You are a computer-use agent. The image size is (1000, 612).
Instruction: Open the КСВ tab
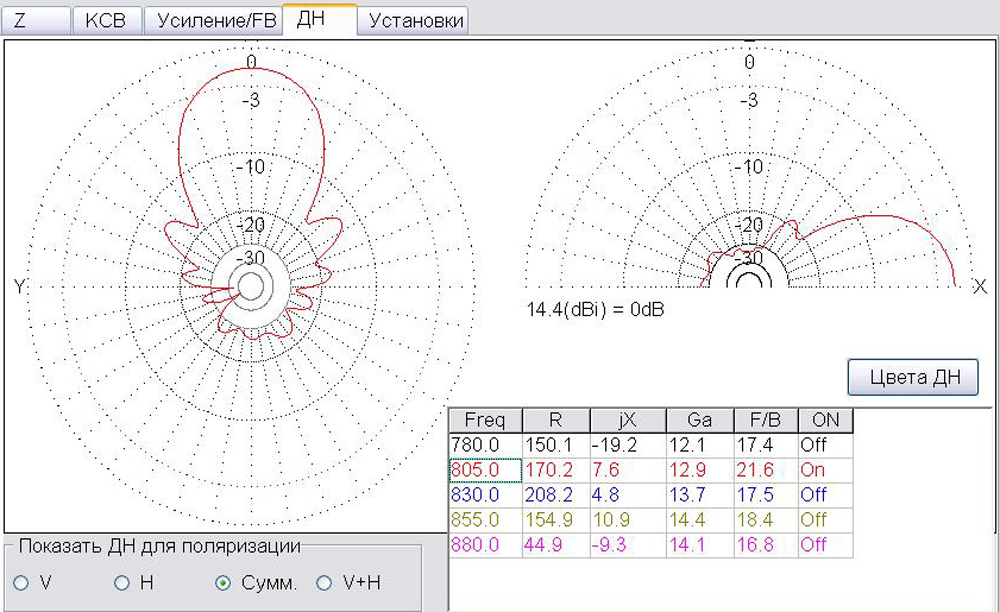[106, 21]
